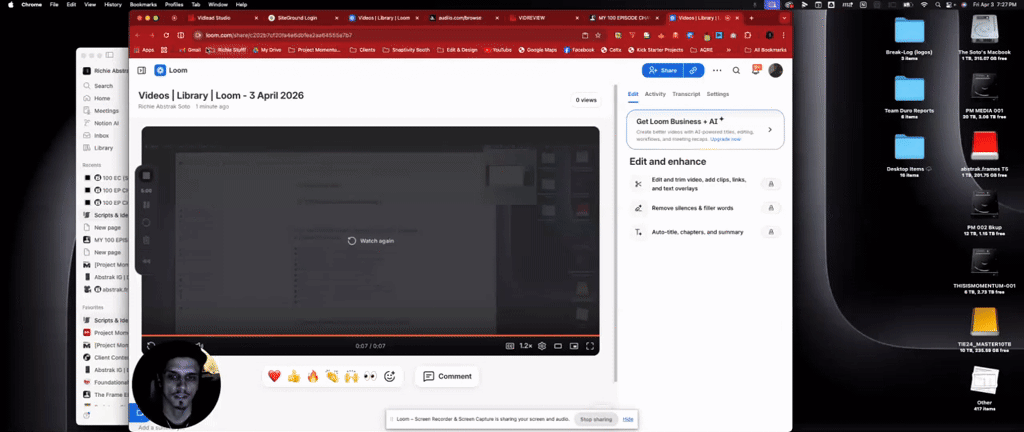The image size is (1024, 432).
Task: Bookmark this page with the star
Action: tap(598, 35)
